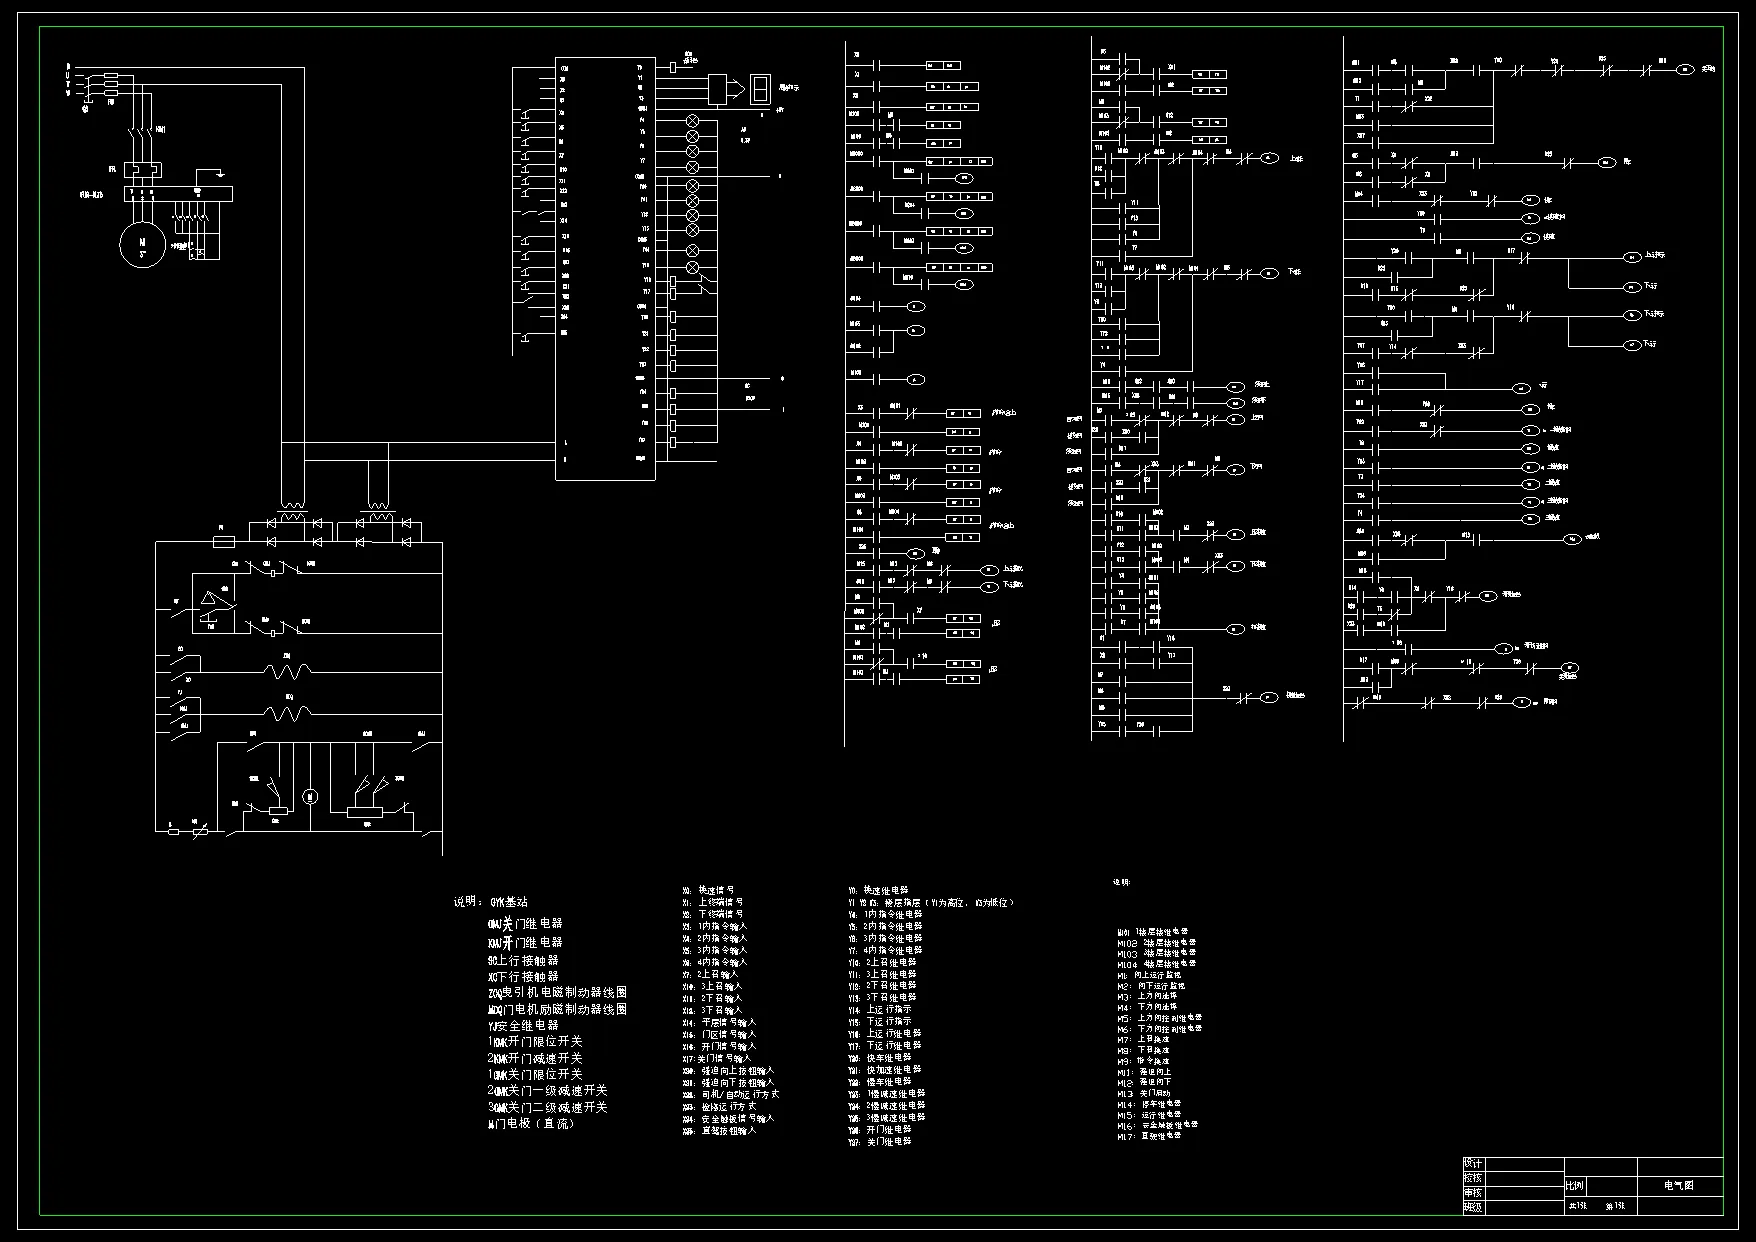The height and width of the screenshot is (1242, 1756).
Task: Select output legend line 'Y14: 上运行指示'
Action: tap(879, 1010)
